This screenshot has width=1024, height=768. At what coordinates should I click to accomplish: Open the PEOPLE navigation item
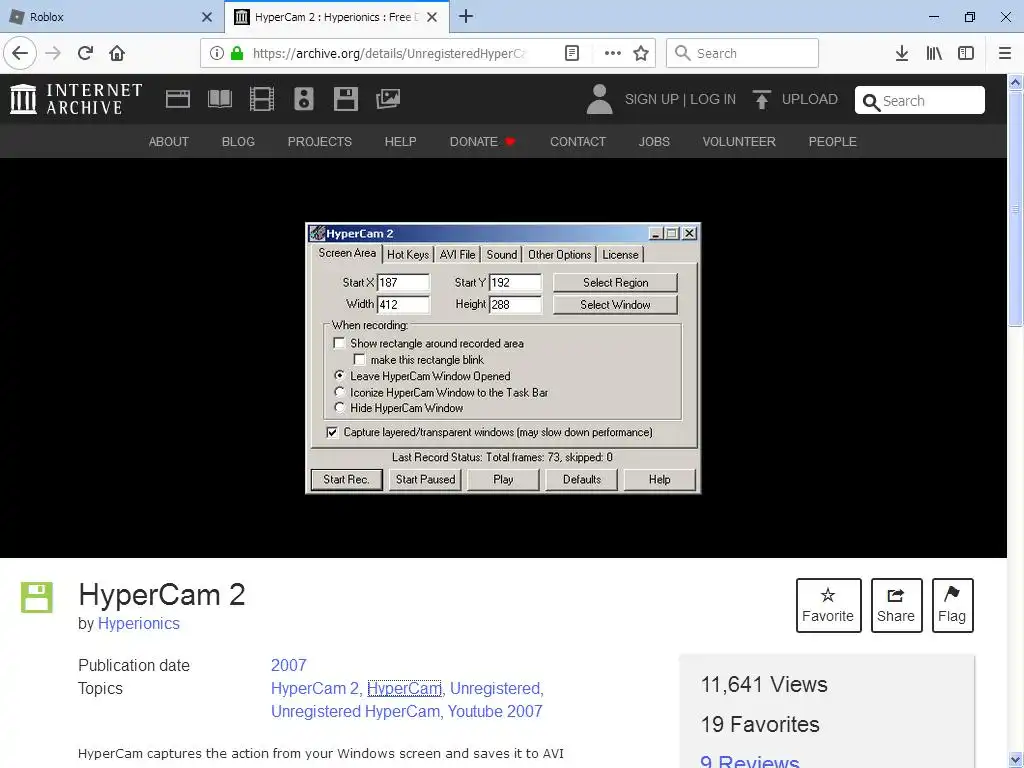pos(832,142)
